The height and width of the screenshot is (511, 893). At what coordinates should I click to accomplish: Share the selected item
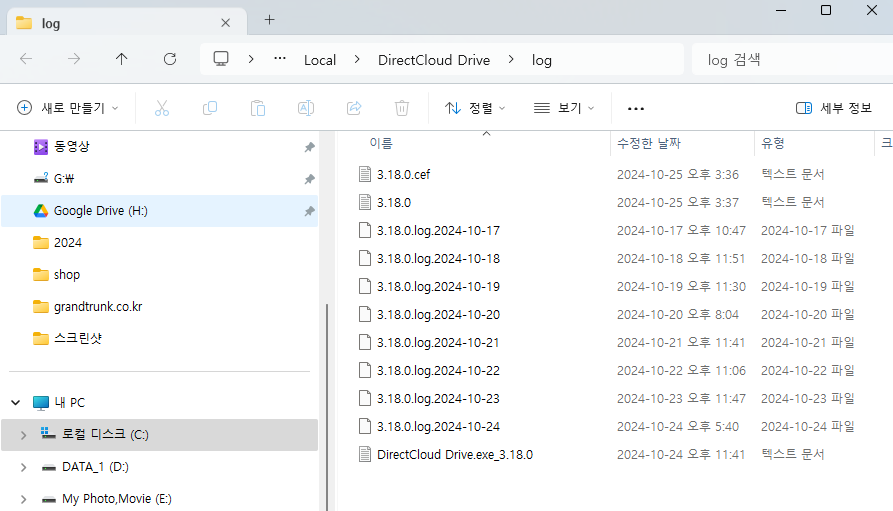point(354,108)
